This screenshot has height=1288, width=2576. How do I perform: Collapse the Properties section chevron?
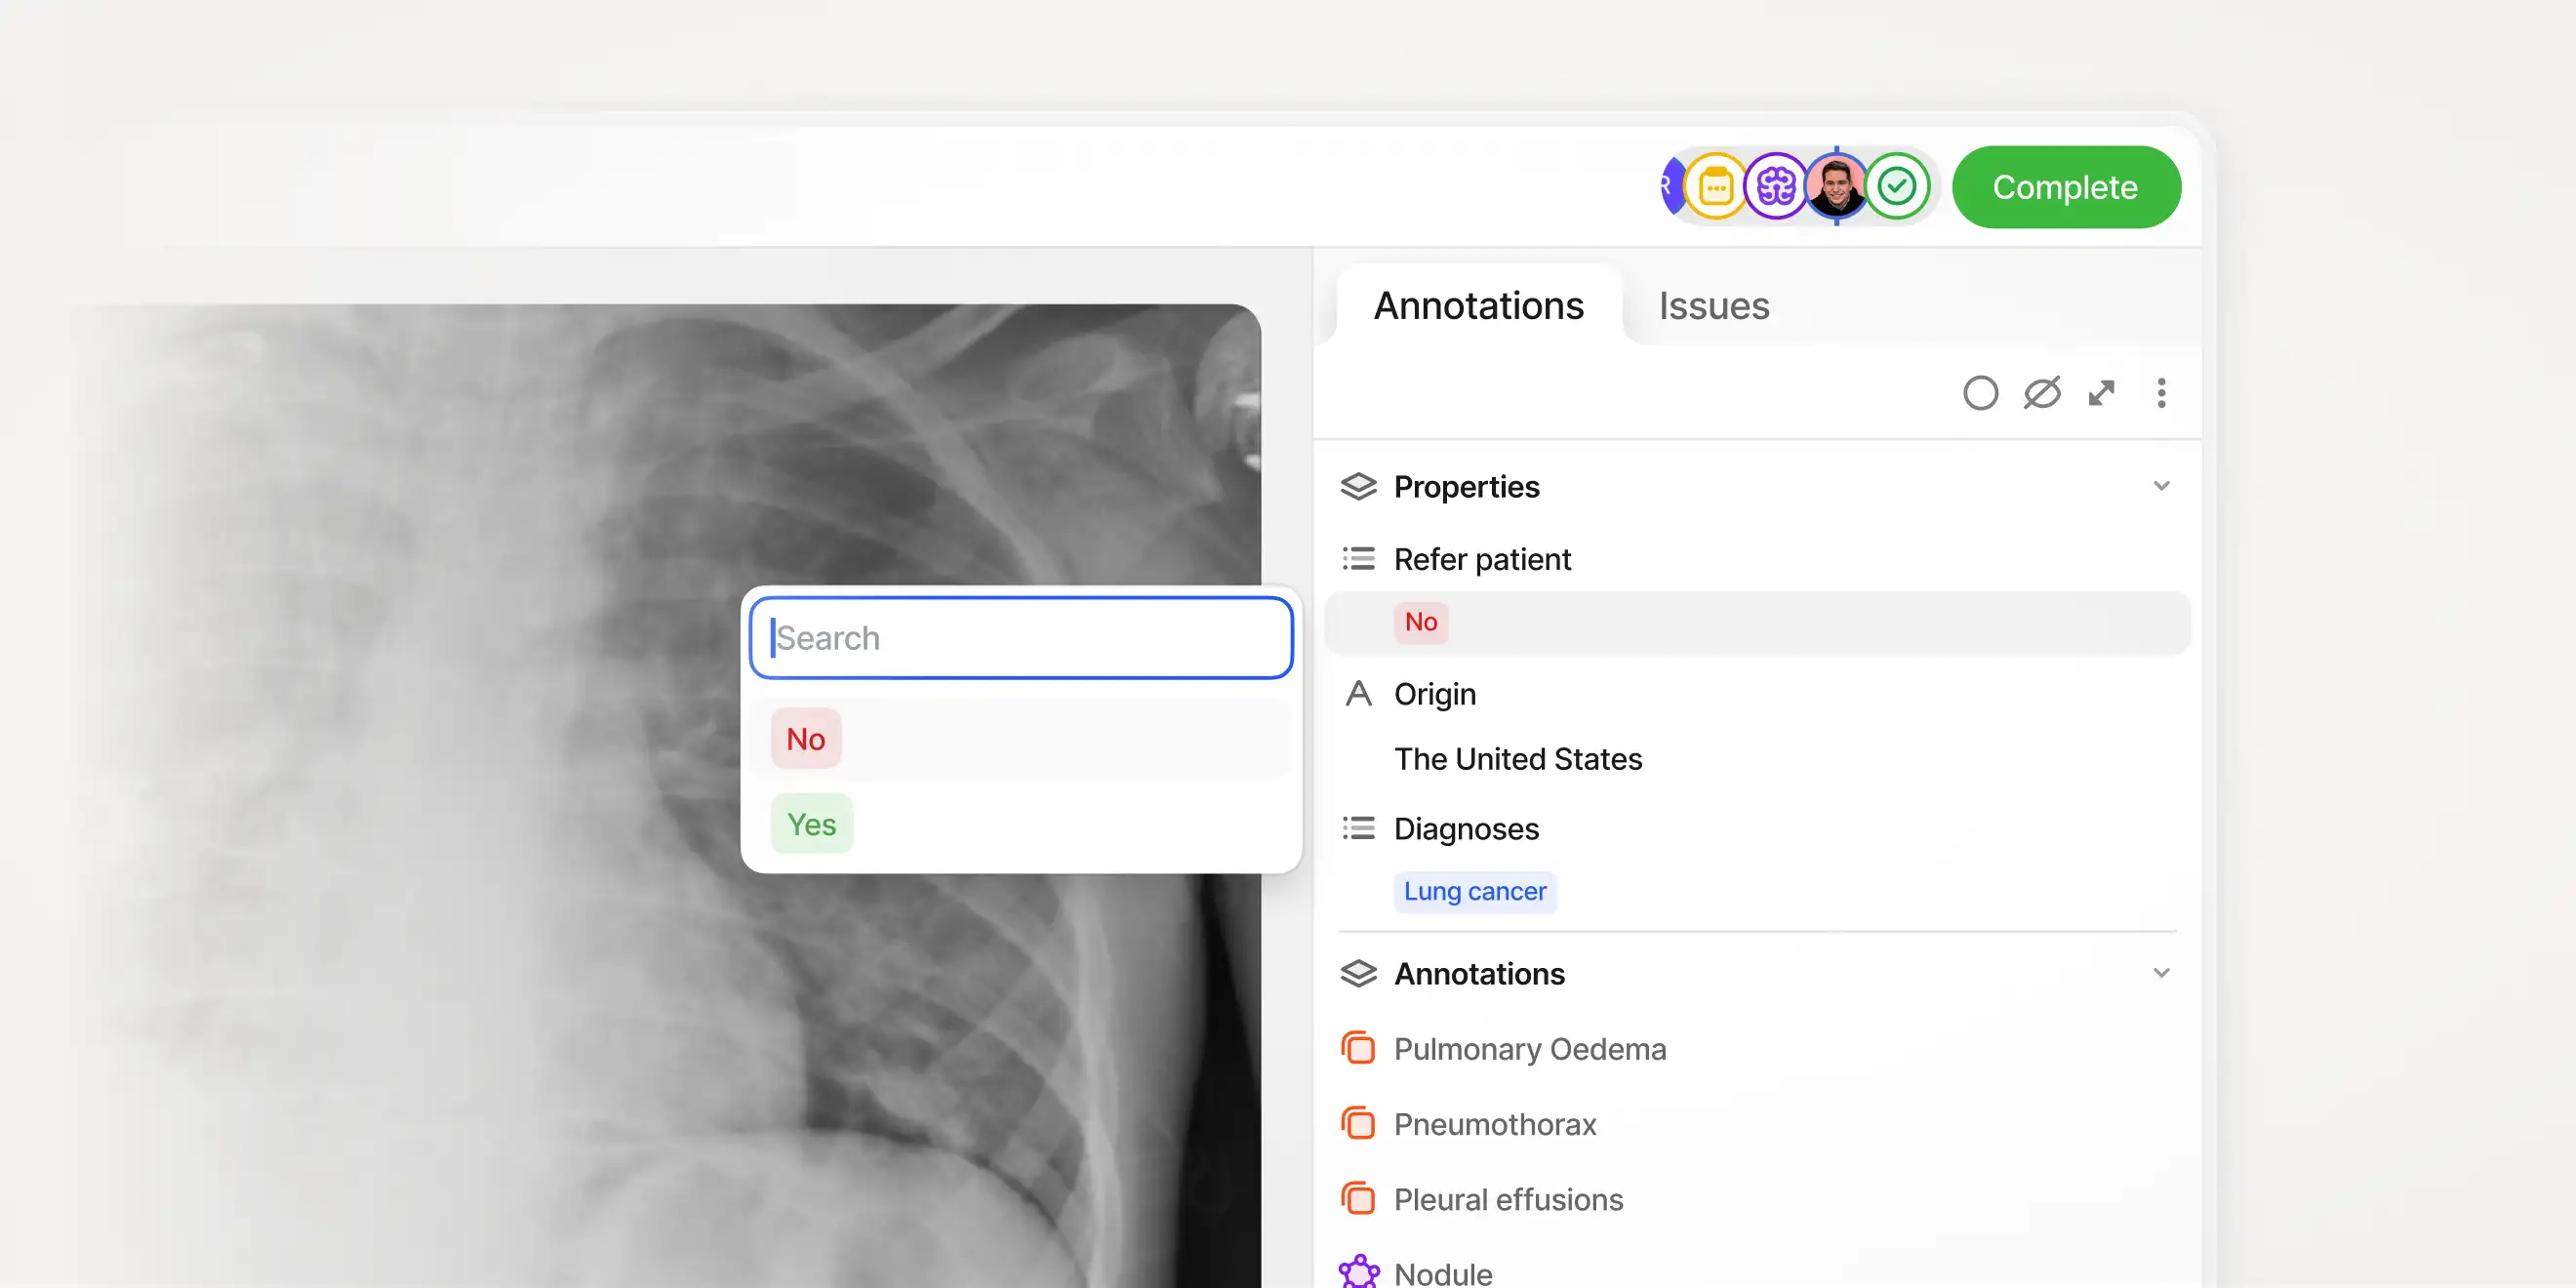click(x=2161, y=486)
